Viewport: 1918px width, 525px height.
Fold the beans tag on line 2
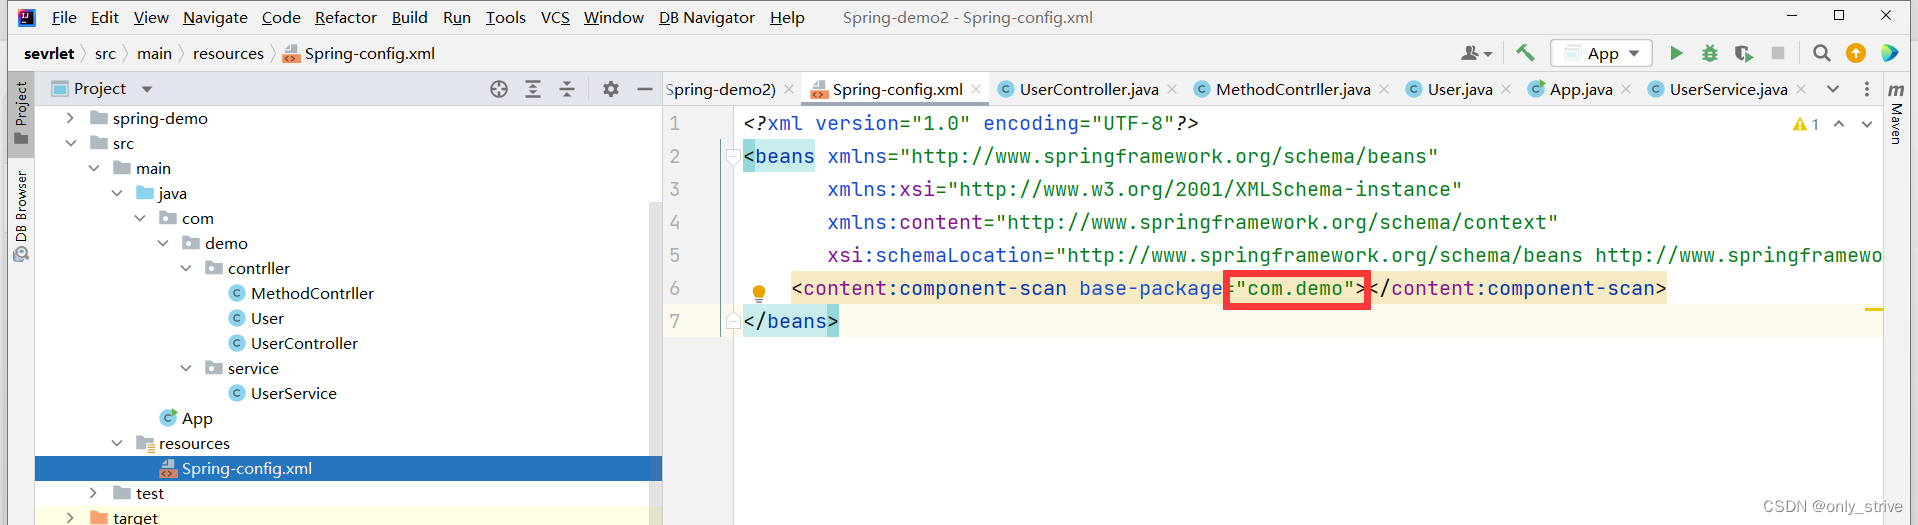tap(733, 157)
